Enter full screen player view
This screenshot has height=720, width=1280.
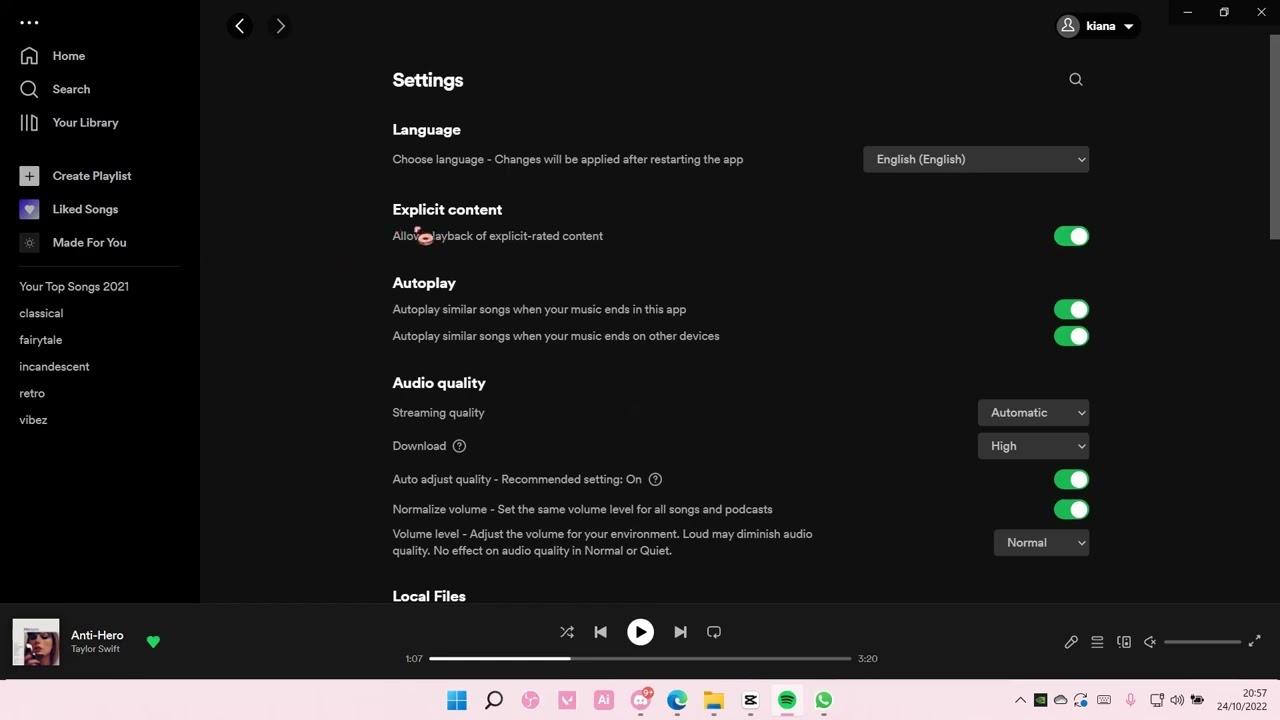pos(1255,641)
